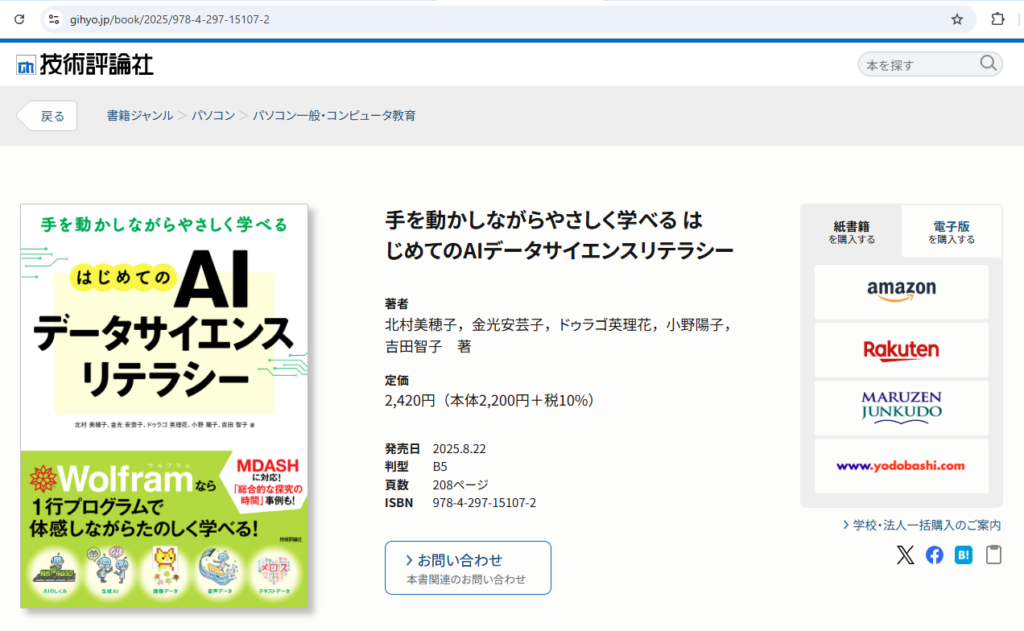This screenshot has height=631, width=1024.
Task: Click the release date 2025.8.22
Action: coord(459,449)
